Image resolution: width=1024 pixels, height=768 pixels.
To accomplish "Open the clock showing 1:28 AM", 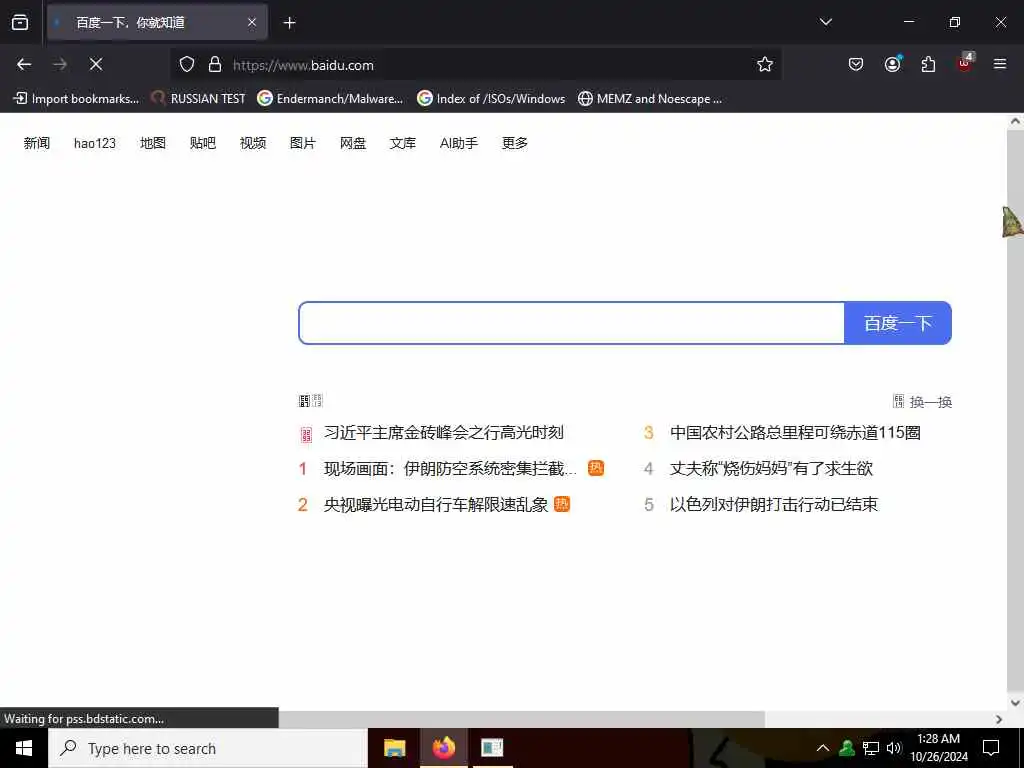I will pos(938,748).
